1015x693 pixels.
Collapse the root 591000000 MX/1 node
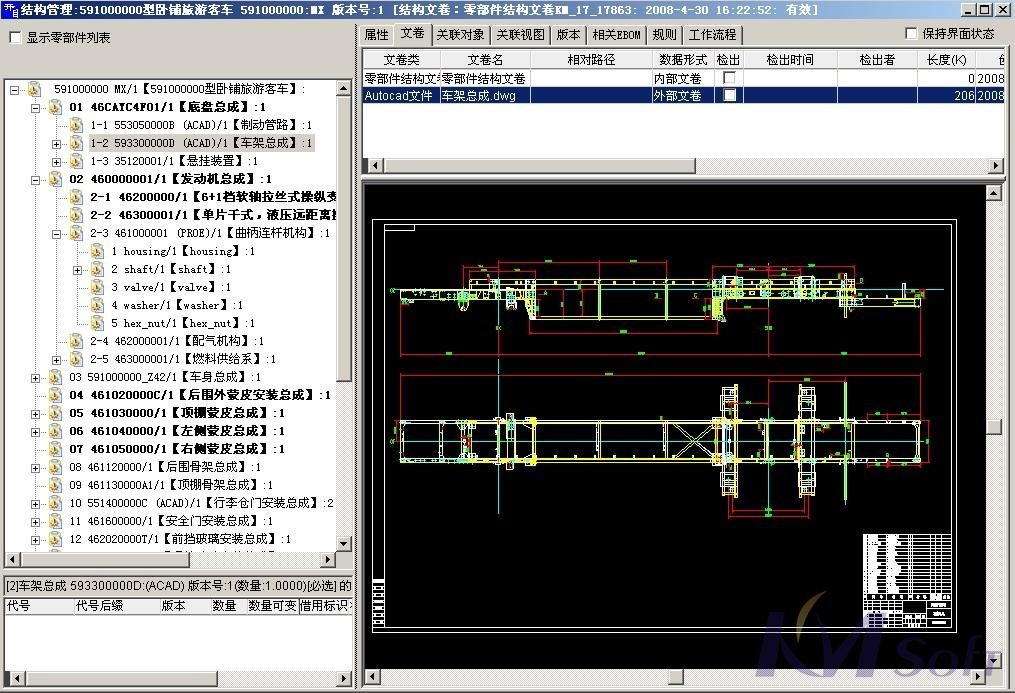point(15,90)
